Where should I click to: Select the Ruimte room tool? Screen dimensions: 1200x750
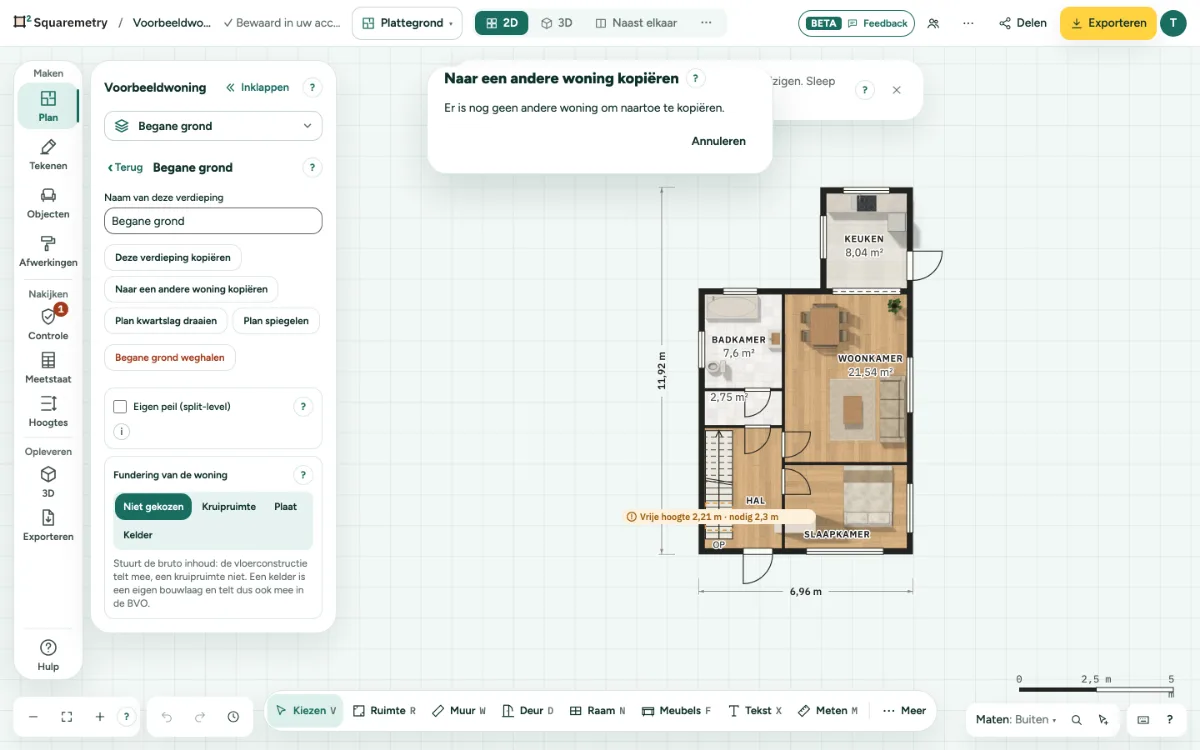385,711
